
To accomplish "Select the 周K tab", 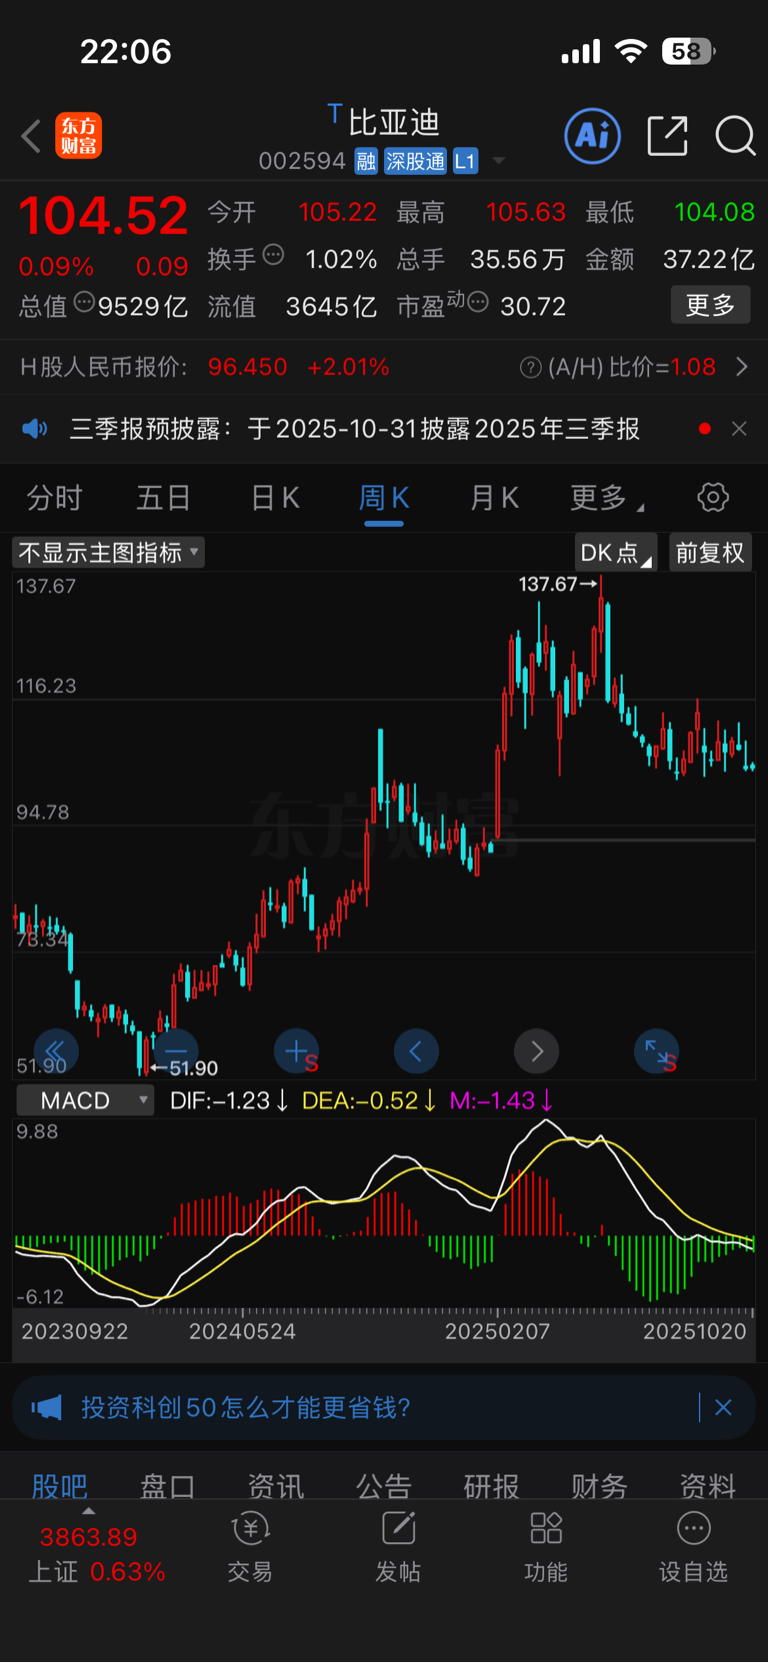I will pyautogui.click(x=384, y=497).
